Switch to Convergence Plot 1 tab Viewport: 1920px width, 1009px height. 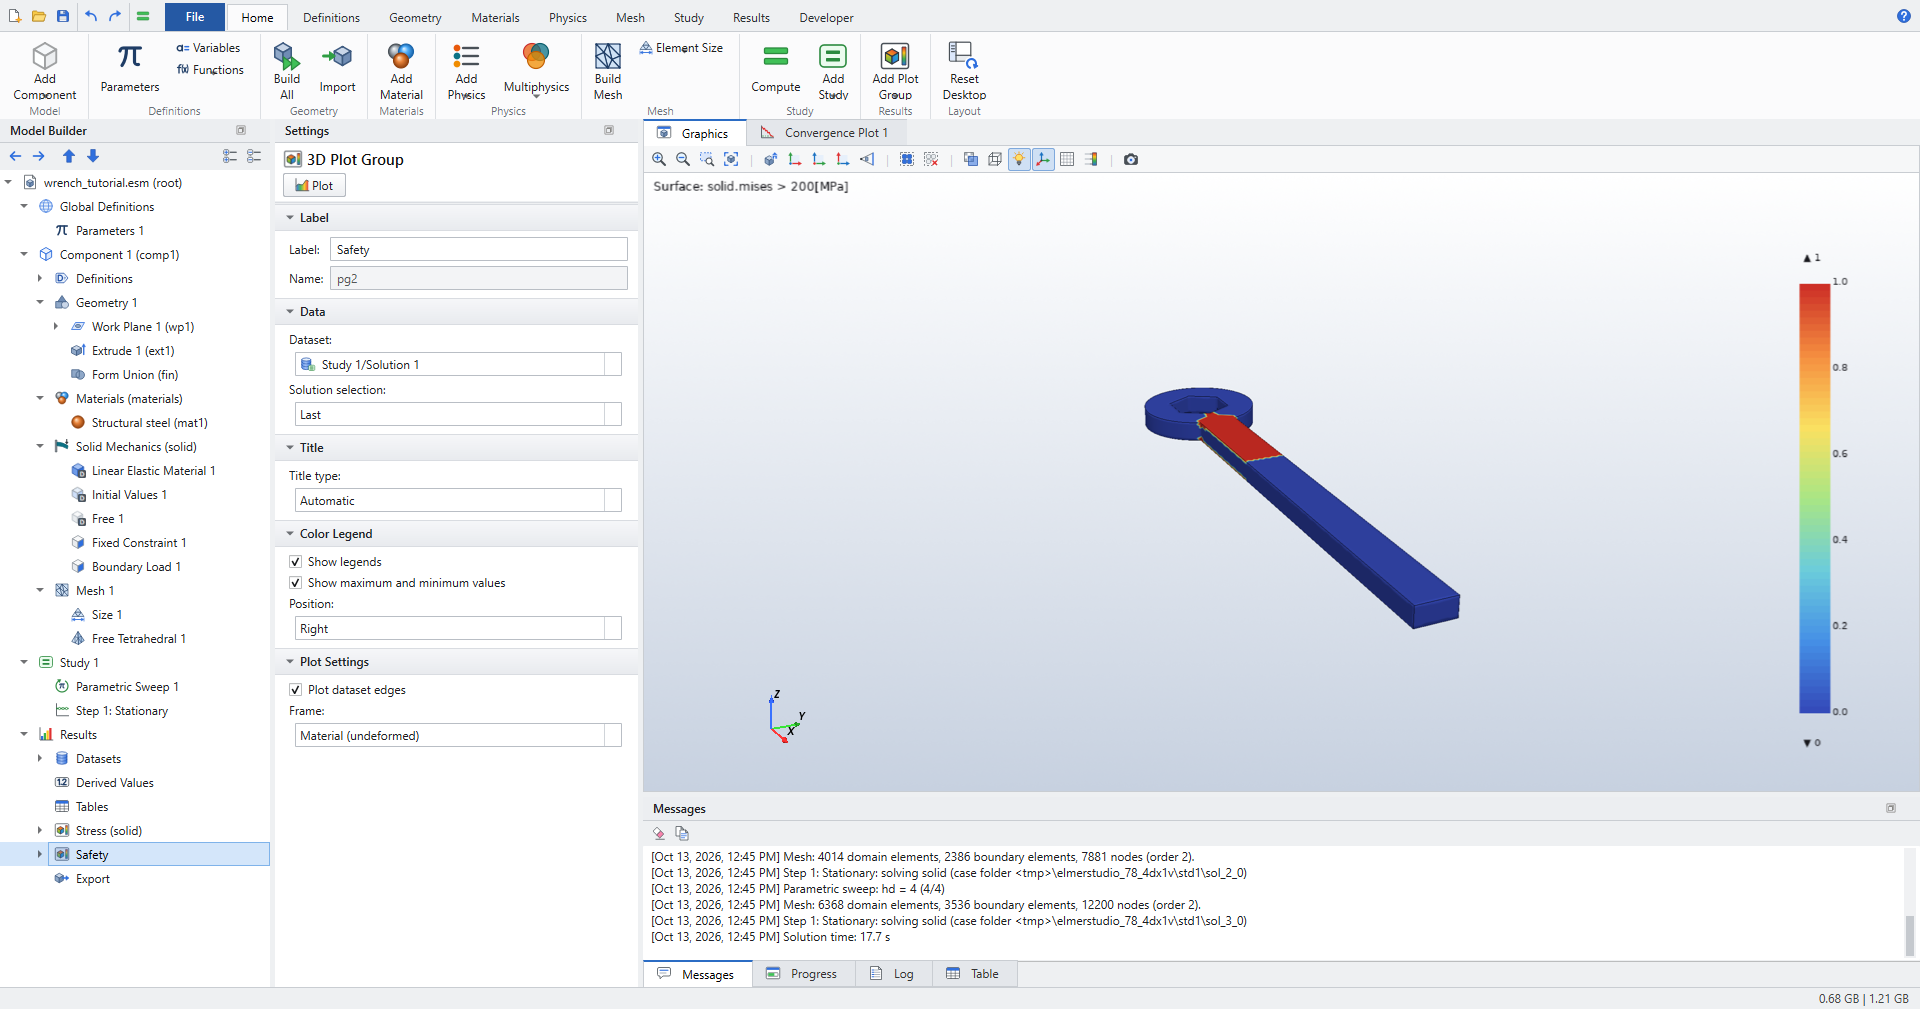pos(826,133)
